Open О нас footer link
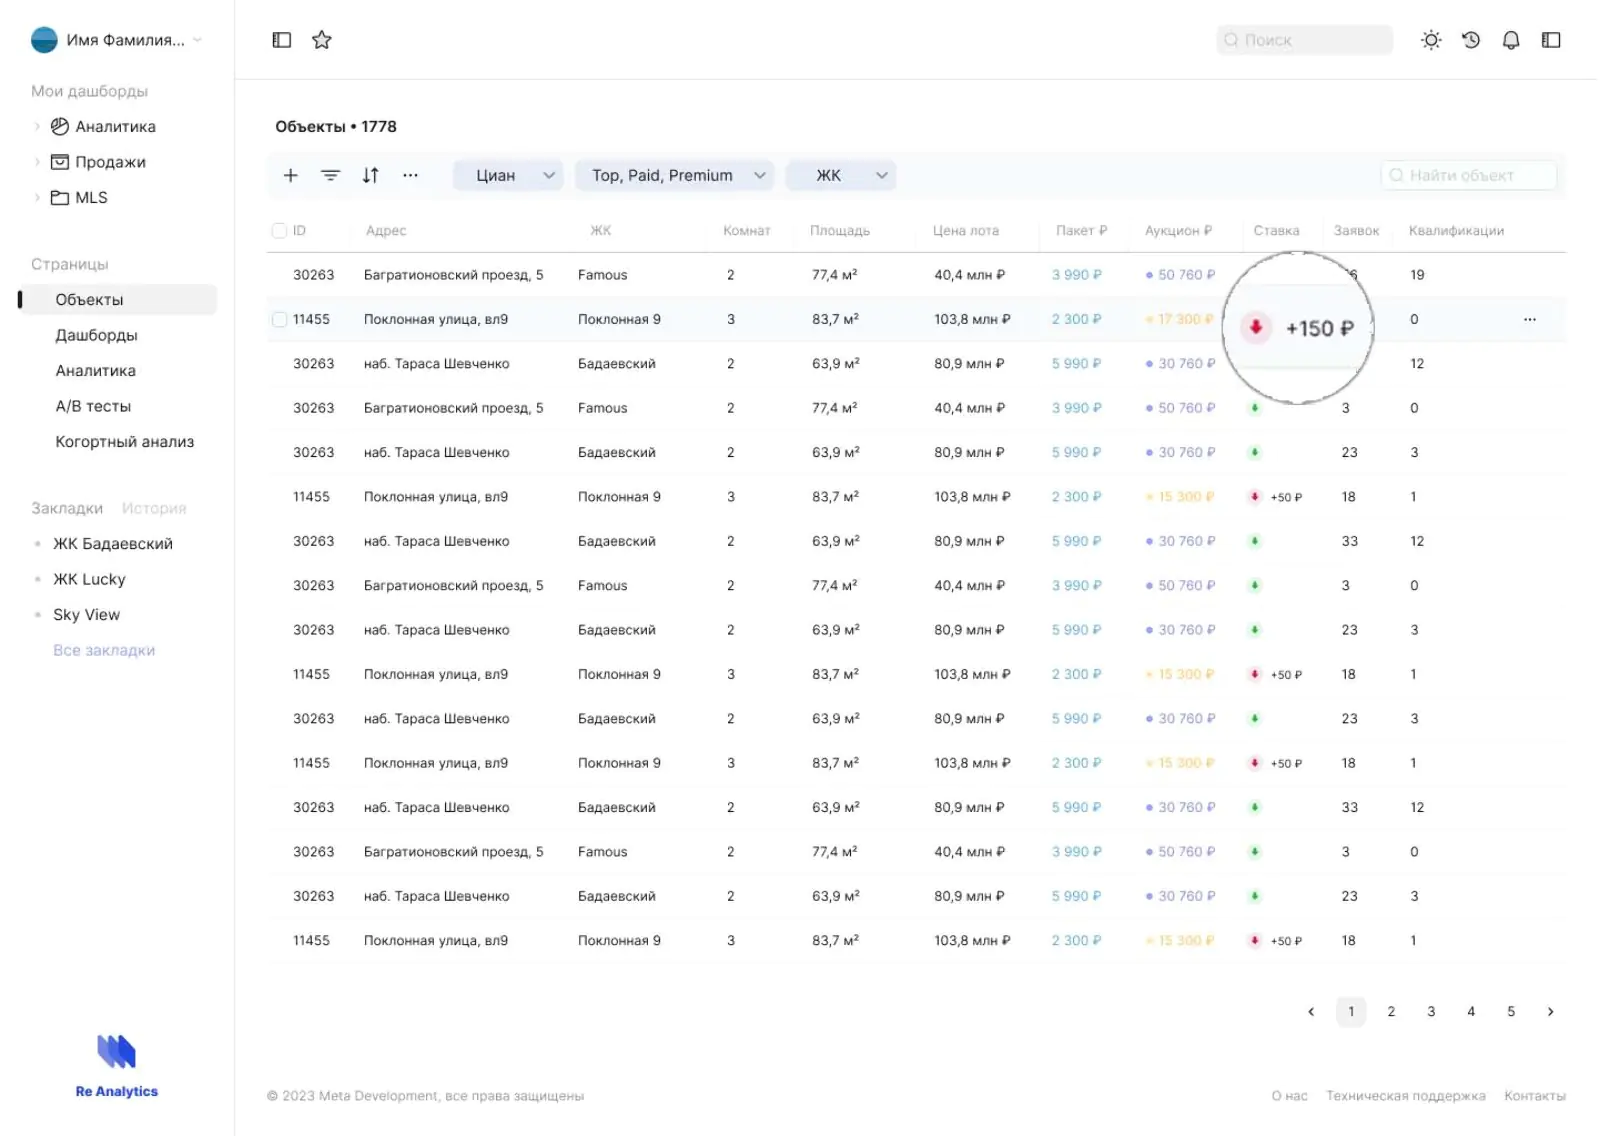This screenshot has height=1136, width=1600. (1289, 1096)
